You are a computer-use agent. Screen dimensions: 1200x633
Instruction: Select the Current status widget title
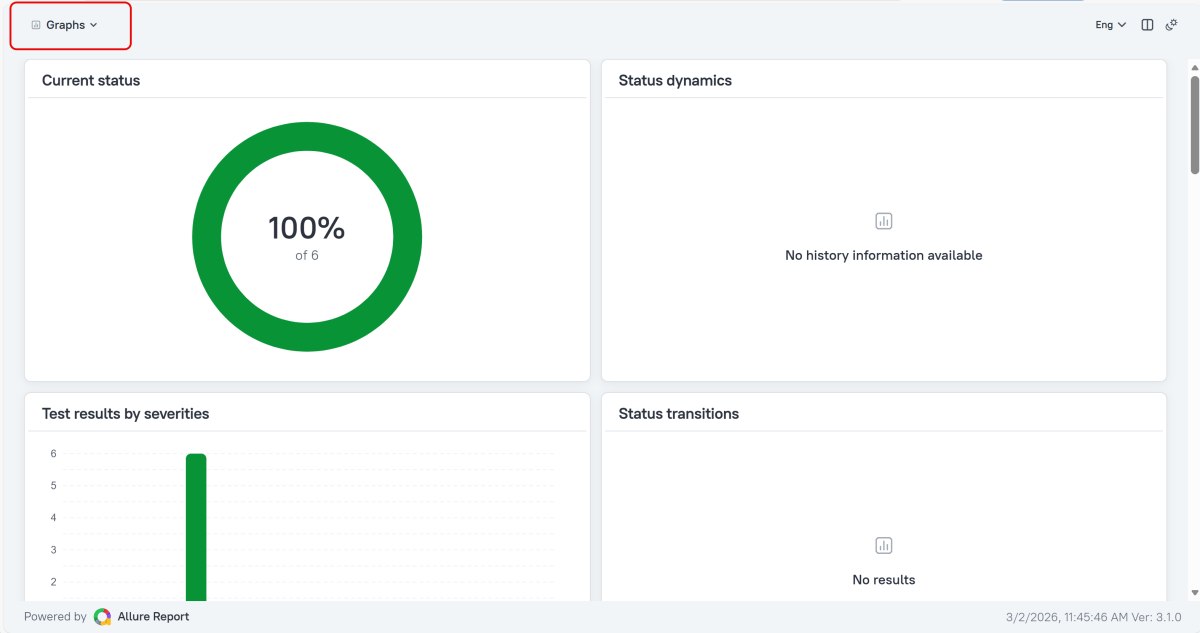(91, 80)
